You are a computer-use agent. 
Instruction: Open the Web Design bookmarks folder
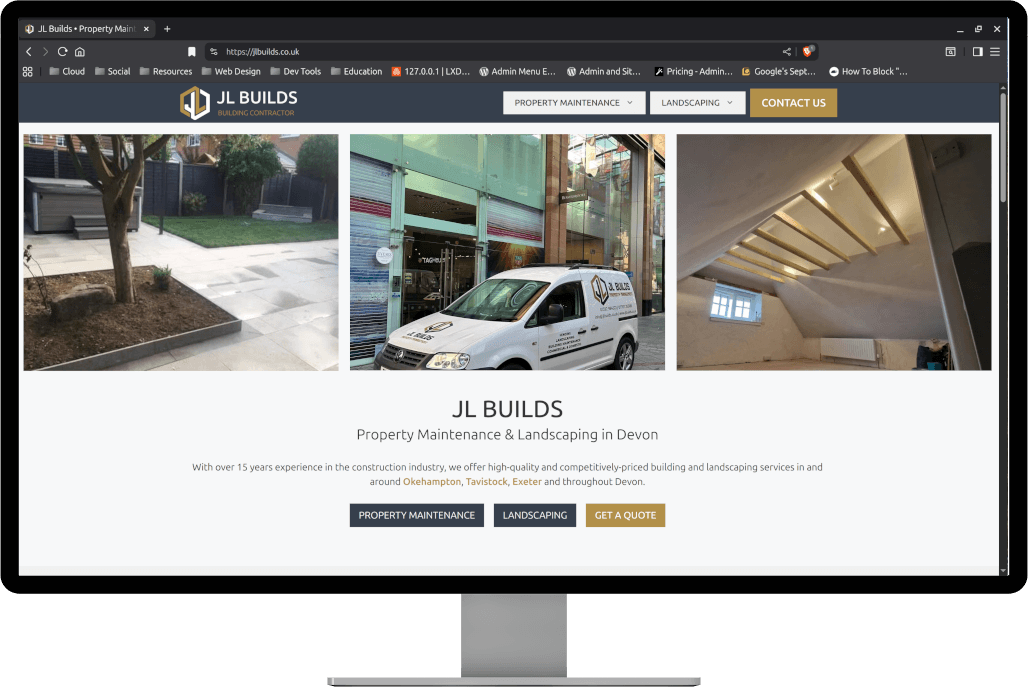point(231,72)
